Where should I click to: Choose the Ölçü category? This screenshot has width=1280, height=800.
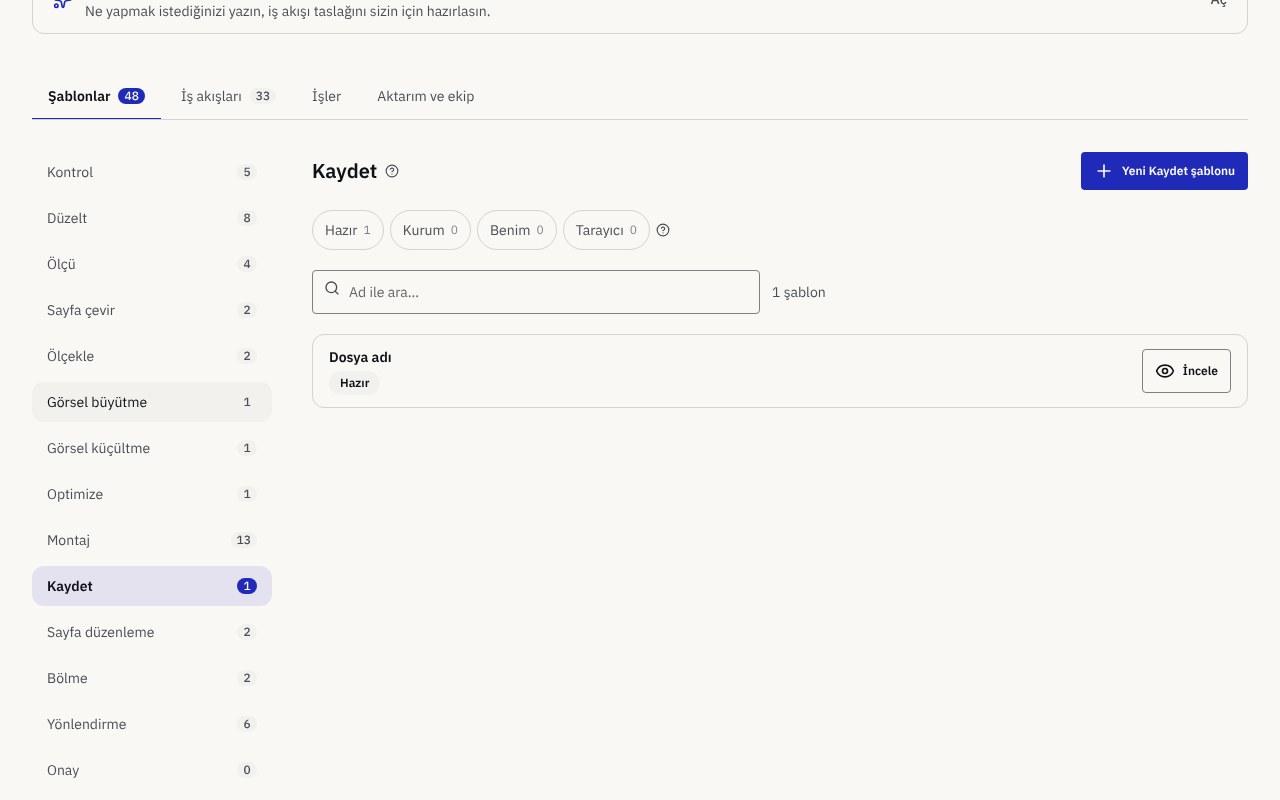[152, 264]
